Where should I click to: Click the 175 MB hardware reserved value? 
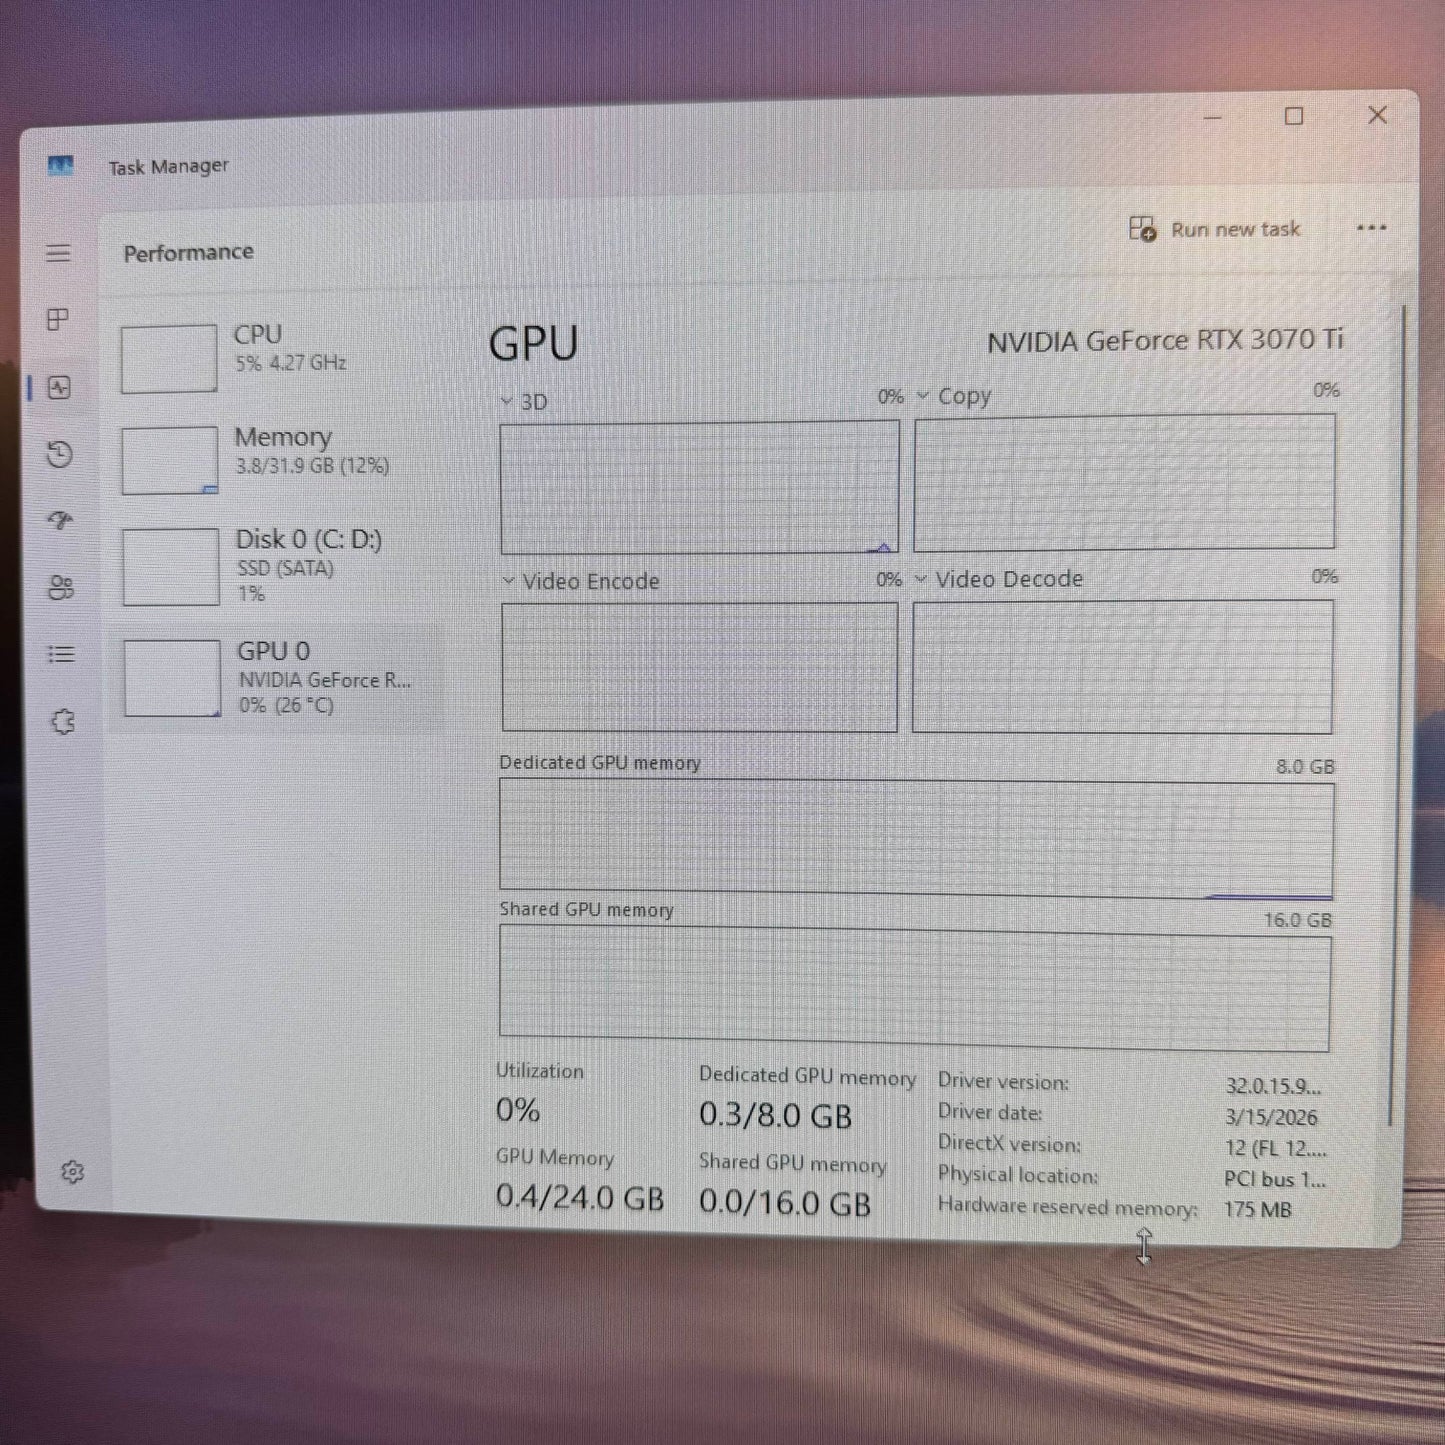coord(1257,1210)
